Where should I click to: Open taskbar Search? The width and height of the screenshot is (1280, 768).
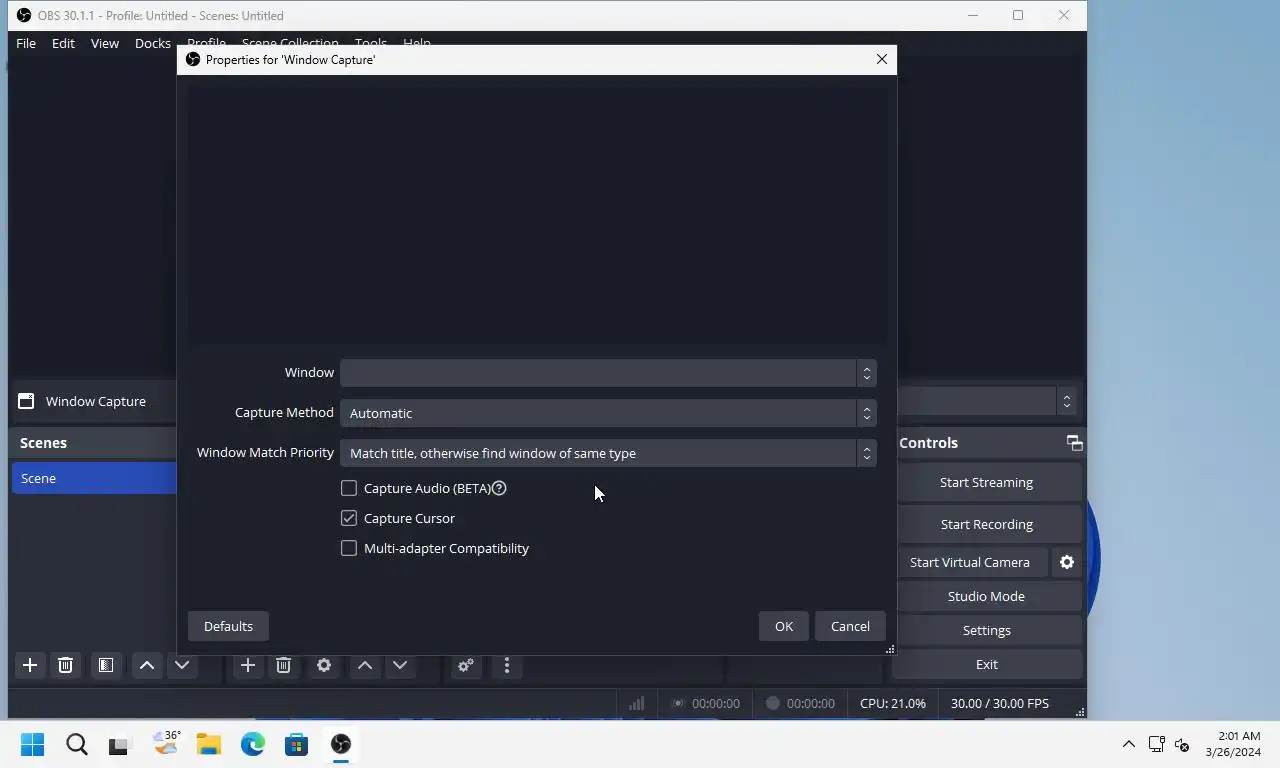tap(77, 744)
